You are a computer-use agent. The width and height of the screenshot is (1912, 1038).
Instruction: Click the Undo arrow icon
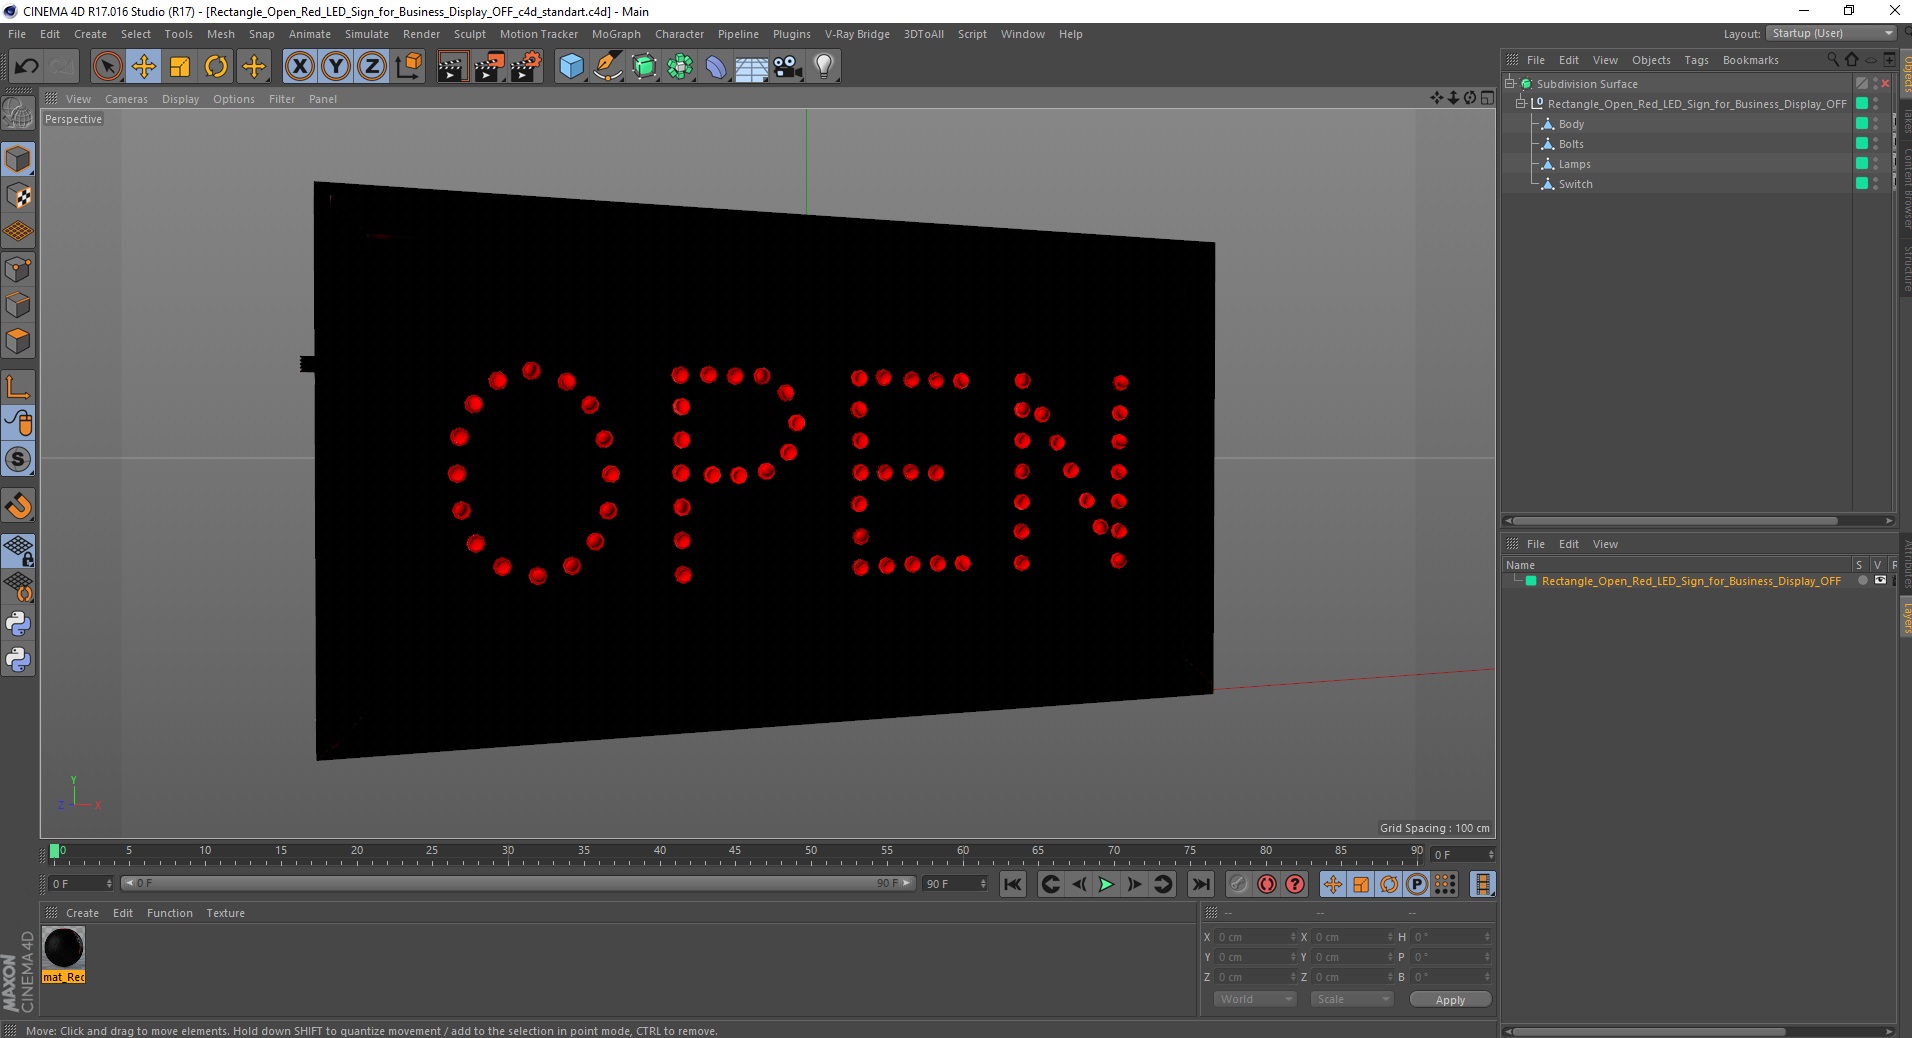pos(26,67)
